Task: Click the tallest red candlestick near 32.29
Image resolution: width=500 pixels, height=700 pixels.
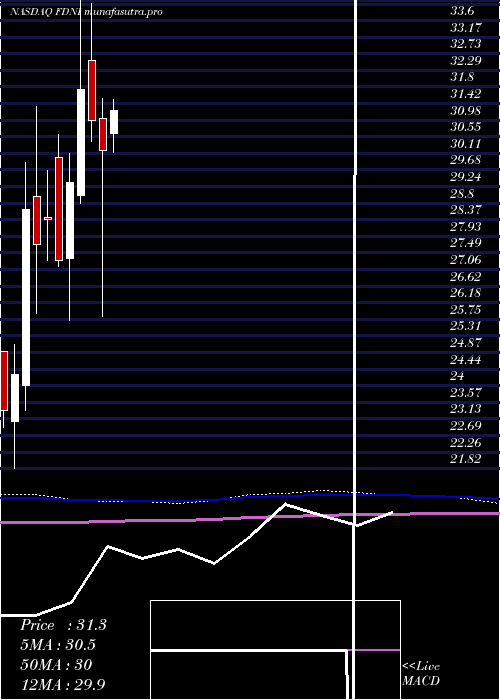Action: click(92, 90)
